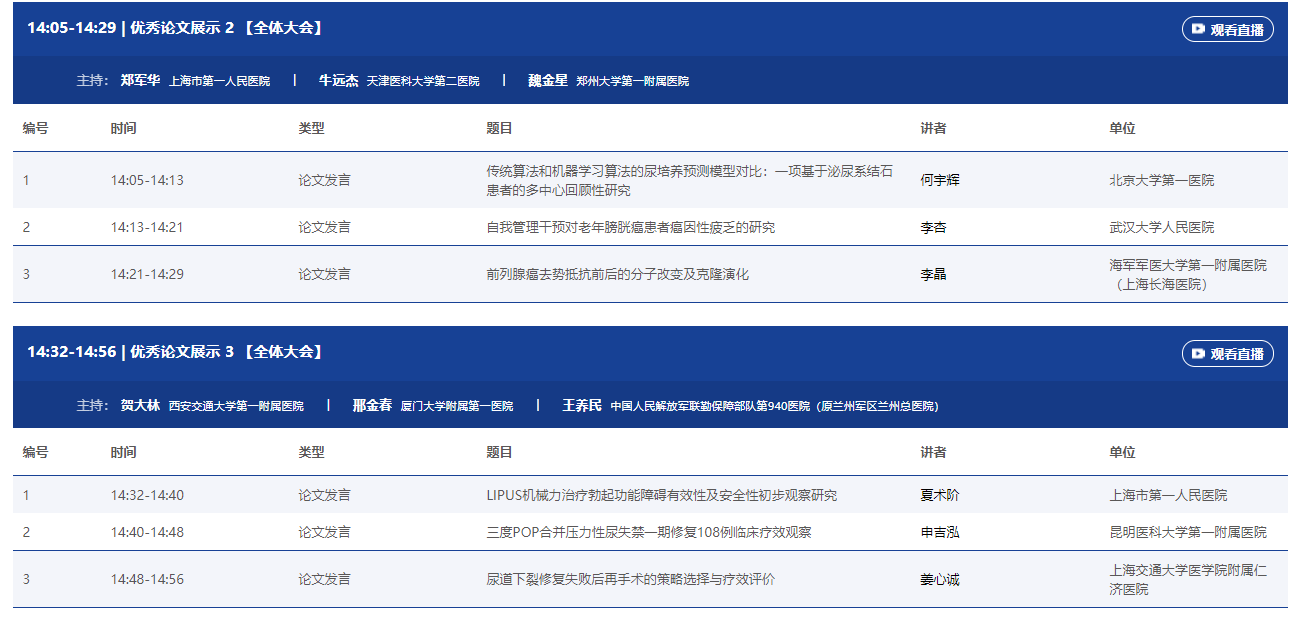The image size is (1300, 619).
Task: Click institution 北京大学第一医院
Action: coord(1161,180)
